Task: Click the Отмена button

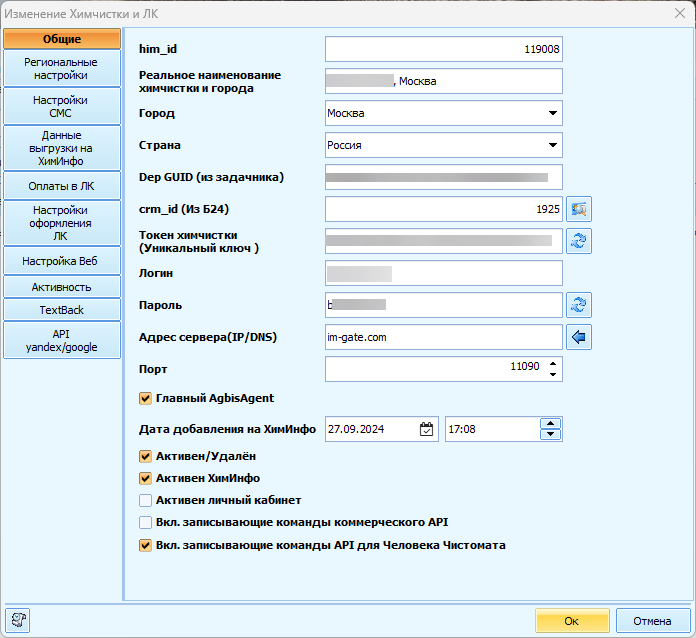Action: tap(652, 621)
